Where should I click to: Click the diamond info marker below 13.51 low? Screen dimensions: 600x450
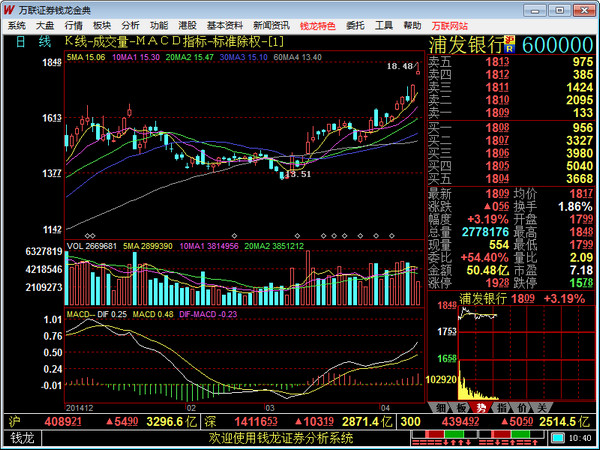tap(297, 236)
